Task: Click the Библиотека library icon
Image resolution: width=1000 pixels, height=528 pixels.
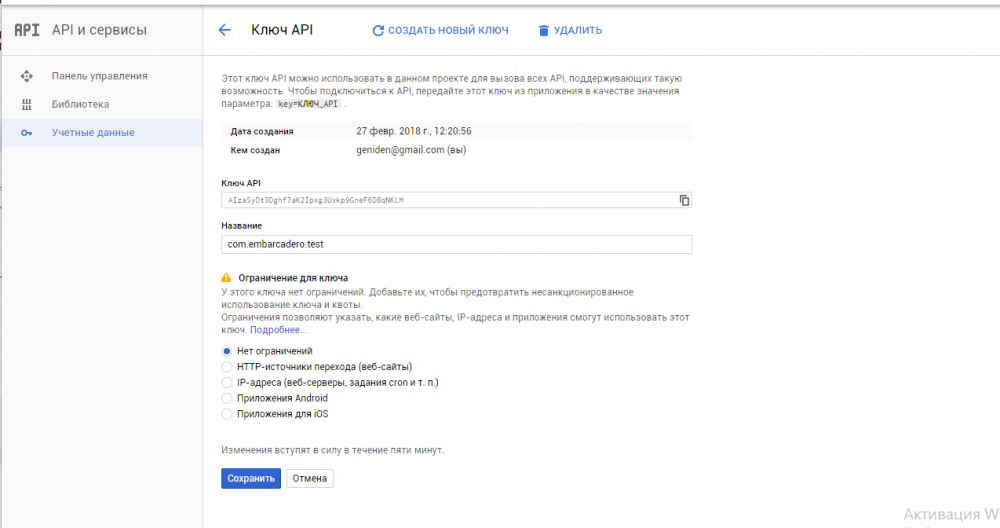Action: click(x=27, y=104)
